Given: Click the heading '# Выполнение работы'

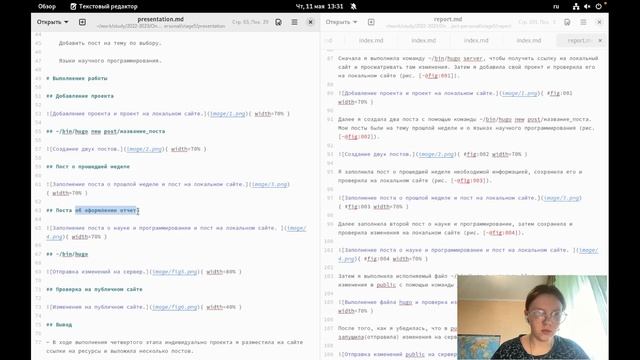Looking at the screenshot, I should (77, 78).
